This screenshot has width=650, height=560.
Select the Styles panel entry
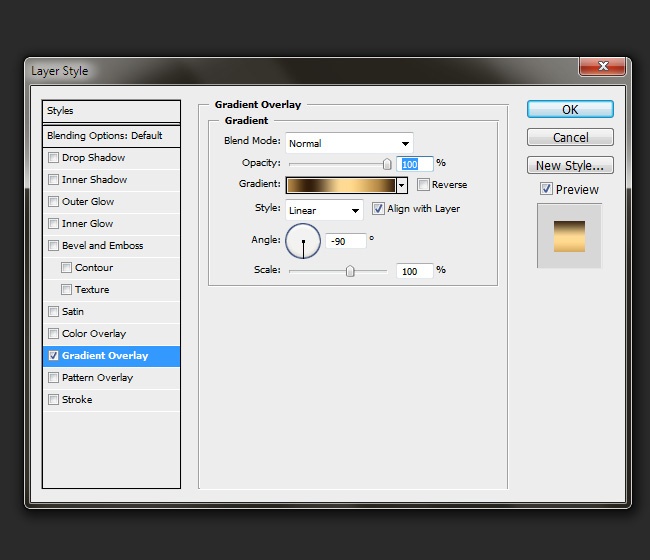pos(111,111)
